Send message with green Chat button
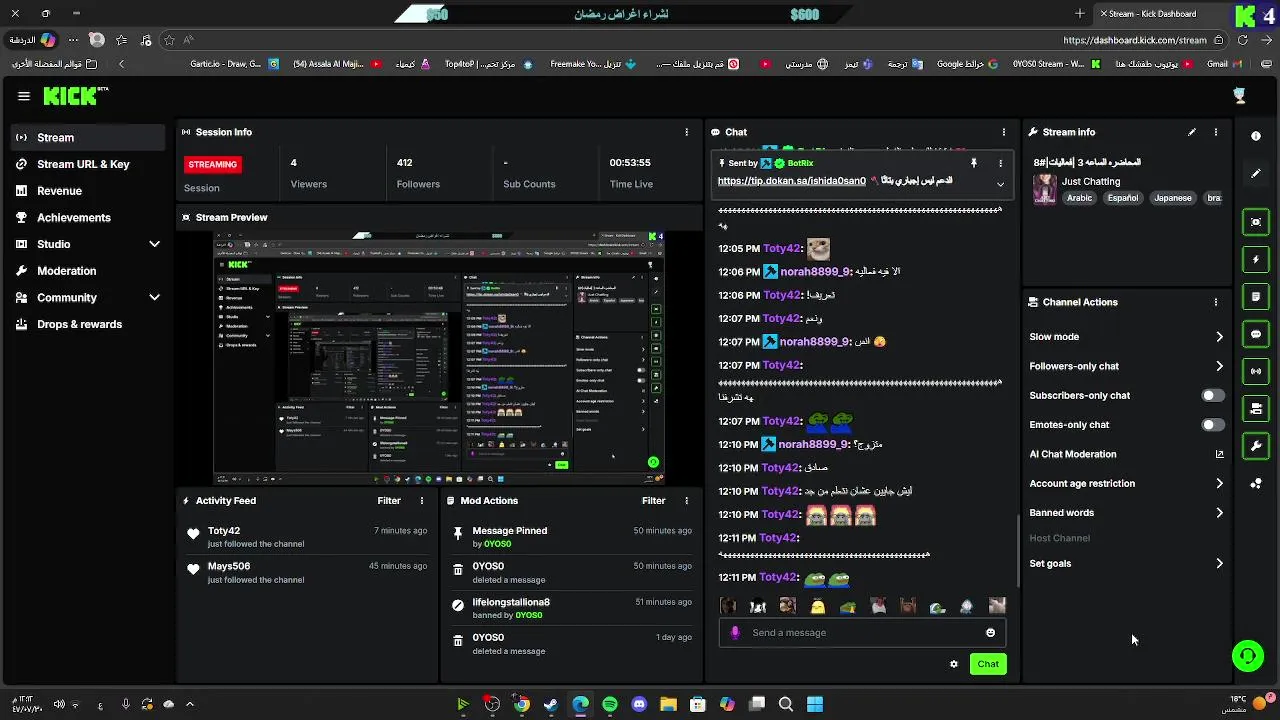This screenshot has width=1280, height=720. 988,664
